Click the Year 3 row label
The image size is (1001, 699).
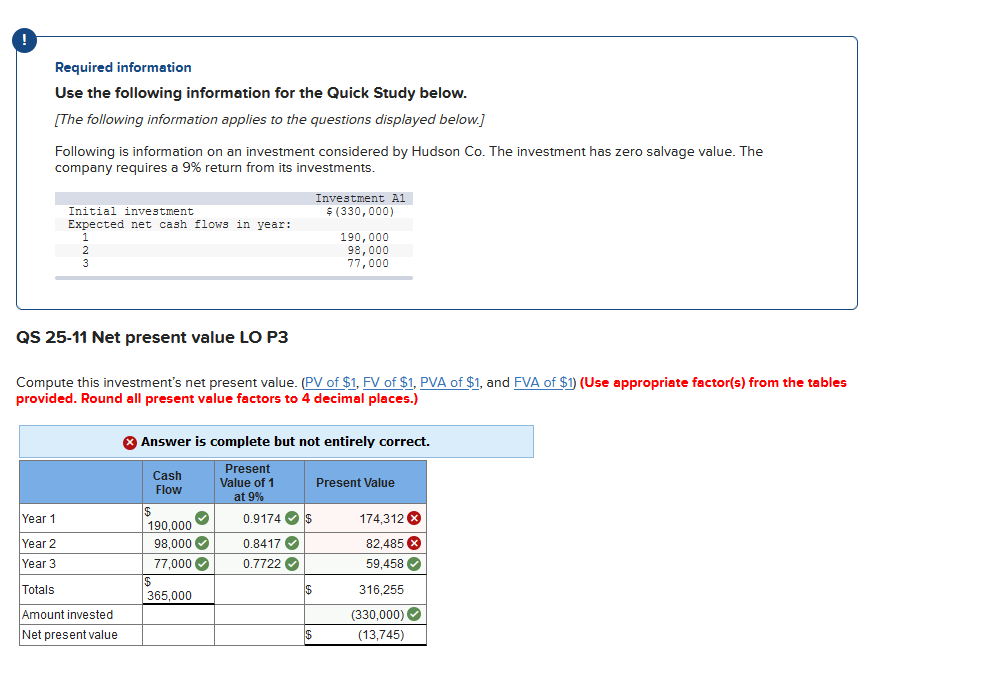(38, 564)
